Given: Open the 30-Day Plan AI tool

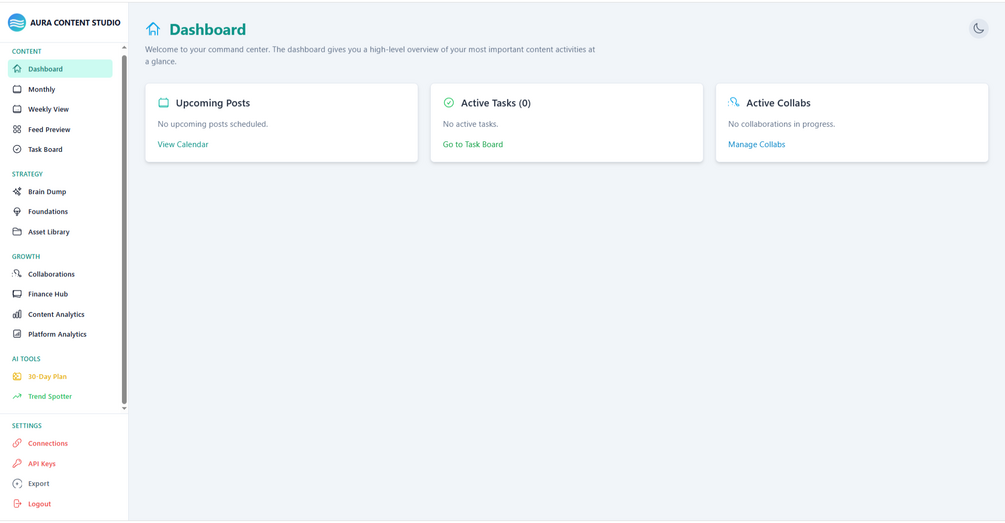Looking at the screenshot, I should [47, 377].
